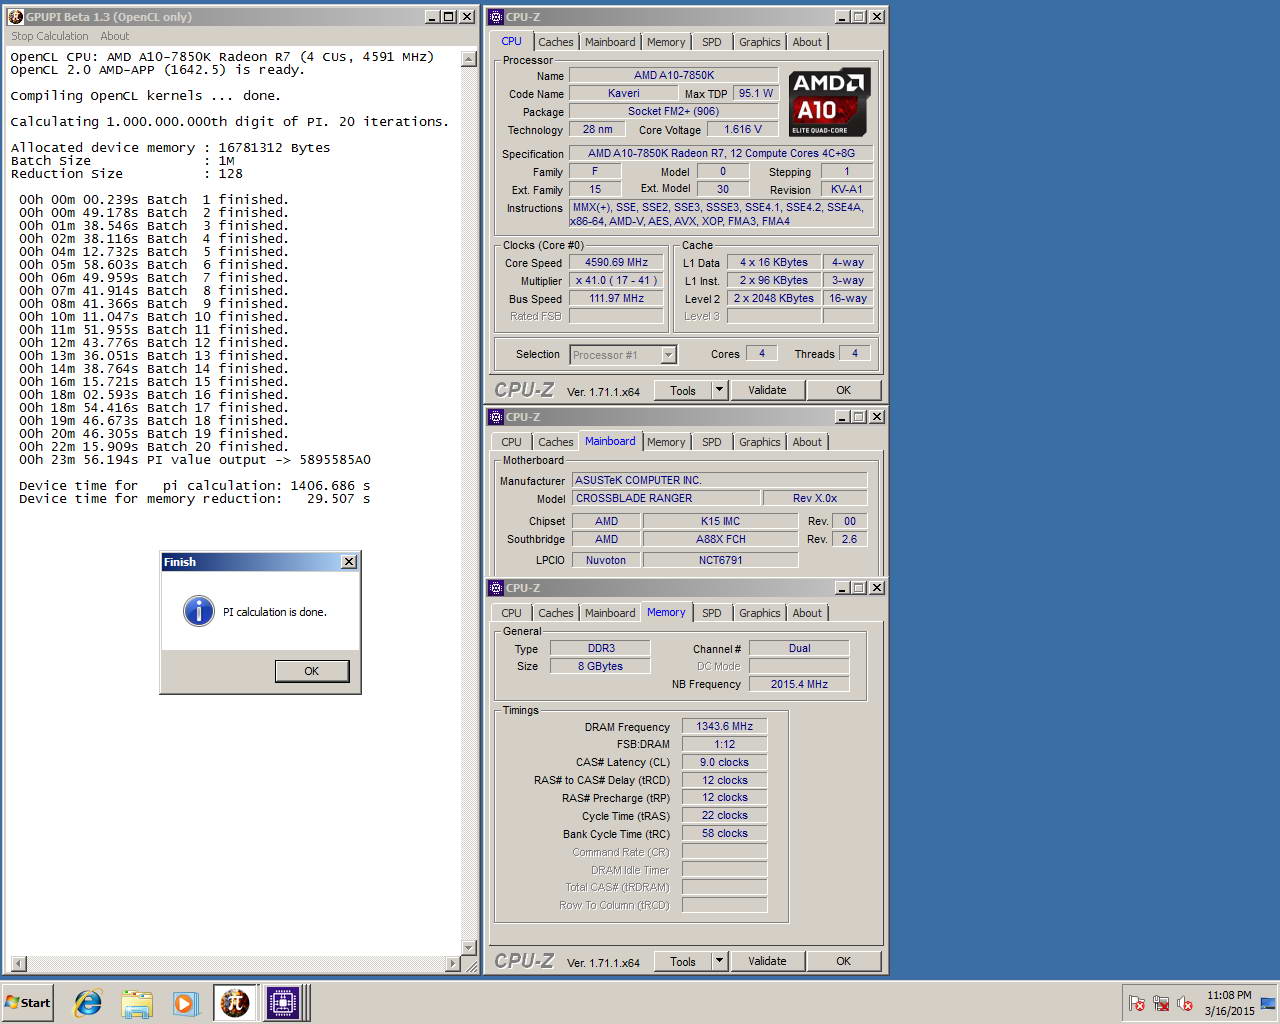Click OK in top CPU-Z window

pyautogui.click(x=843, y=390)
